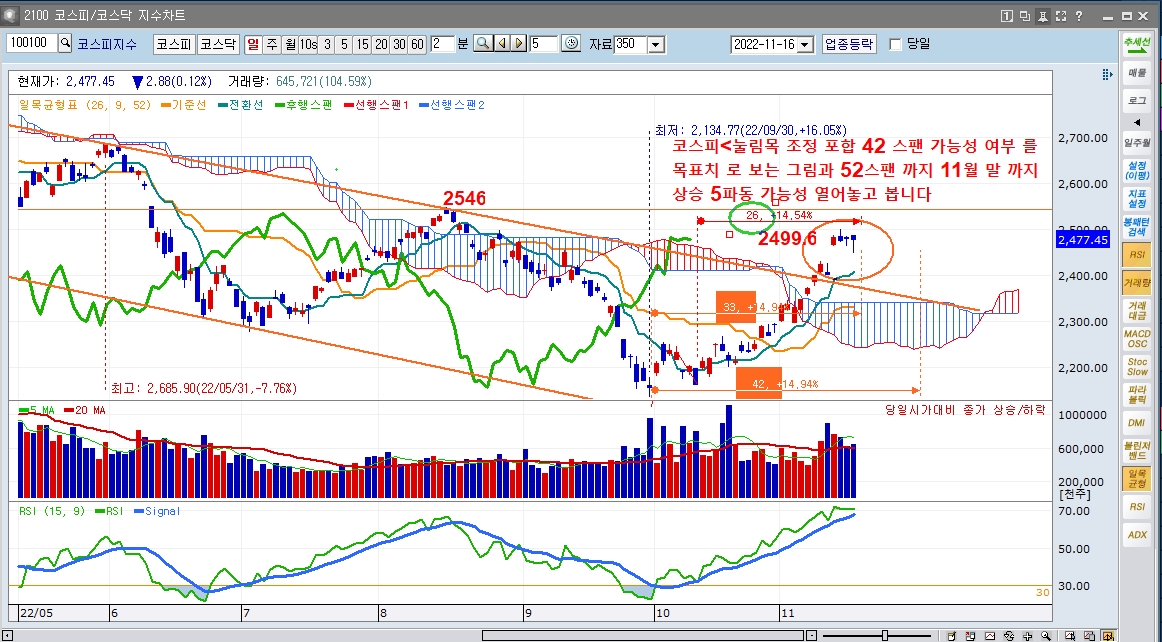Open the chart zoom magnifier tool in toolbar
Viewport: 1162px width, 642px height.
(x=483, y=44)
